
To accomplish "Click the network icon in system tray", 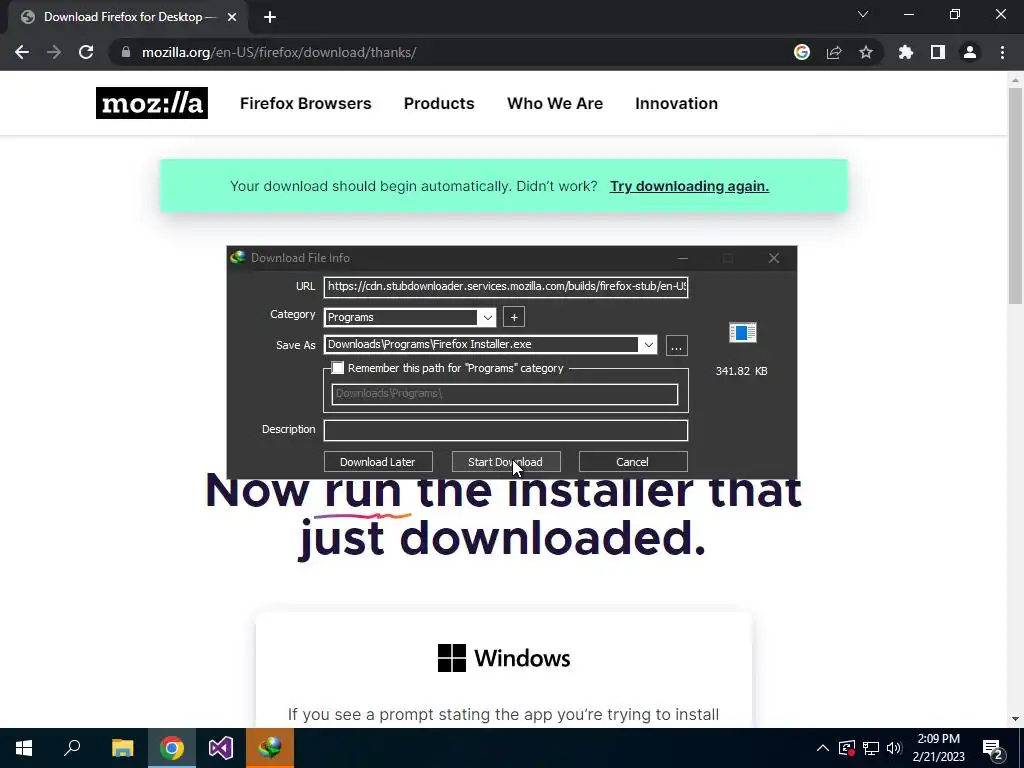I will 871,748.
